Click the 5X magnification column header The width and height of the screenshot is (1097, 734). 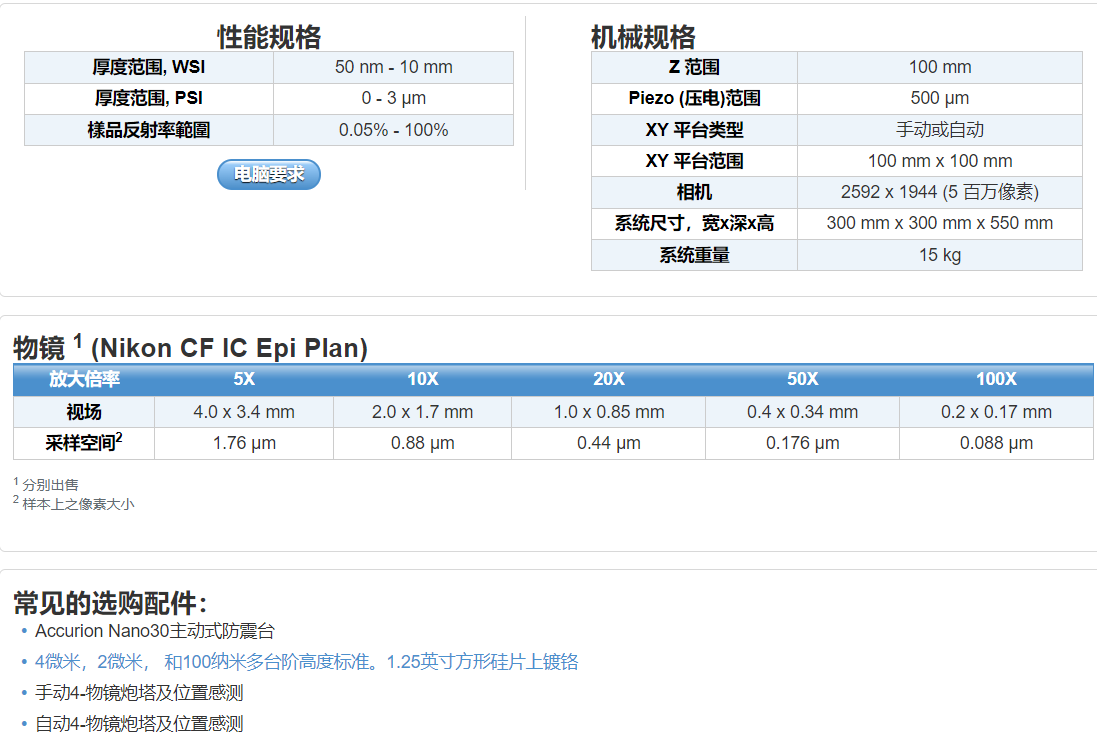coord(244,379)
